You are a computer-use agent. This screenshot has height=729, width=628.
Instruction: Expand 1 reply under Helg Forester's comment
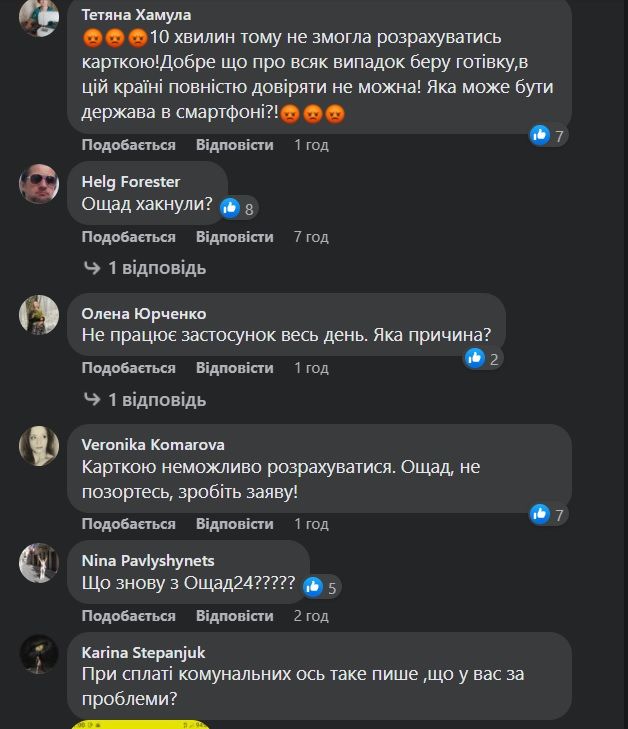click(145, 268)
